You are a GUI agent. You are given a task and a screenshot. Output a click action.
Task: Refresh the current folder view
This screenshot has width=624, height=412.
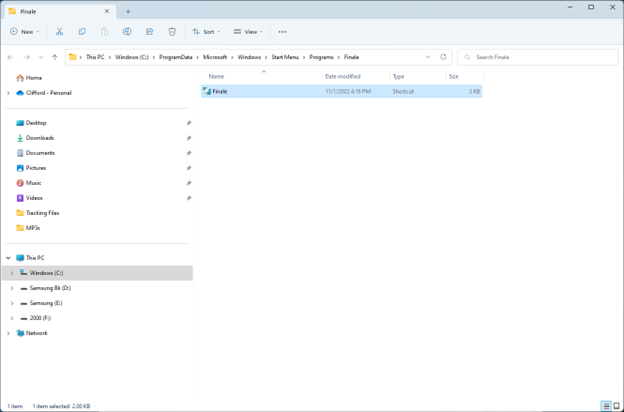click(x=443, y=57)
